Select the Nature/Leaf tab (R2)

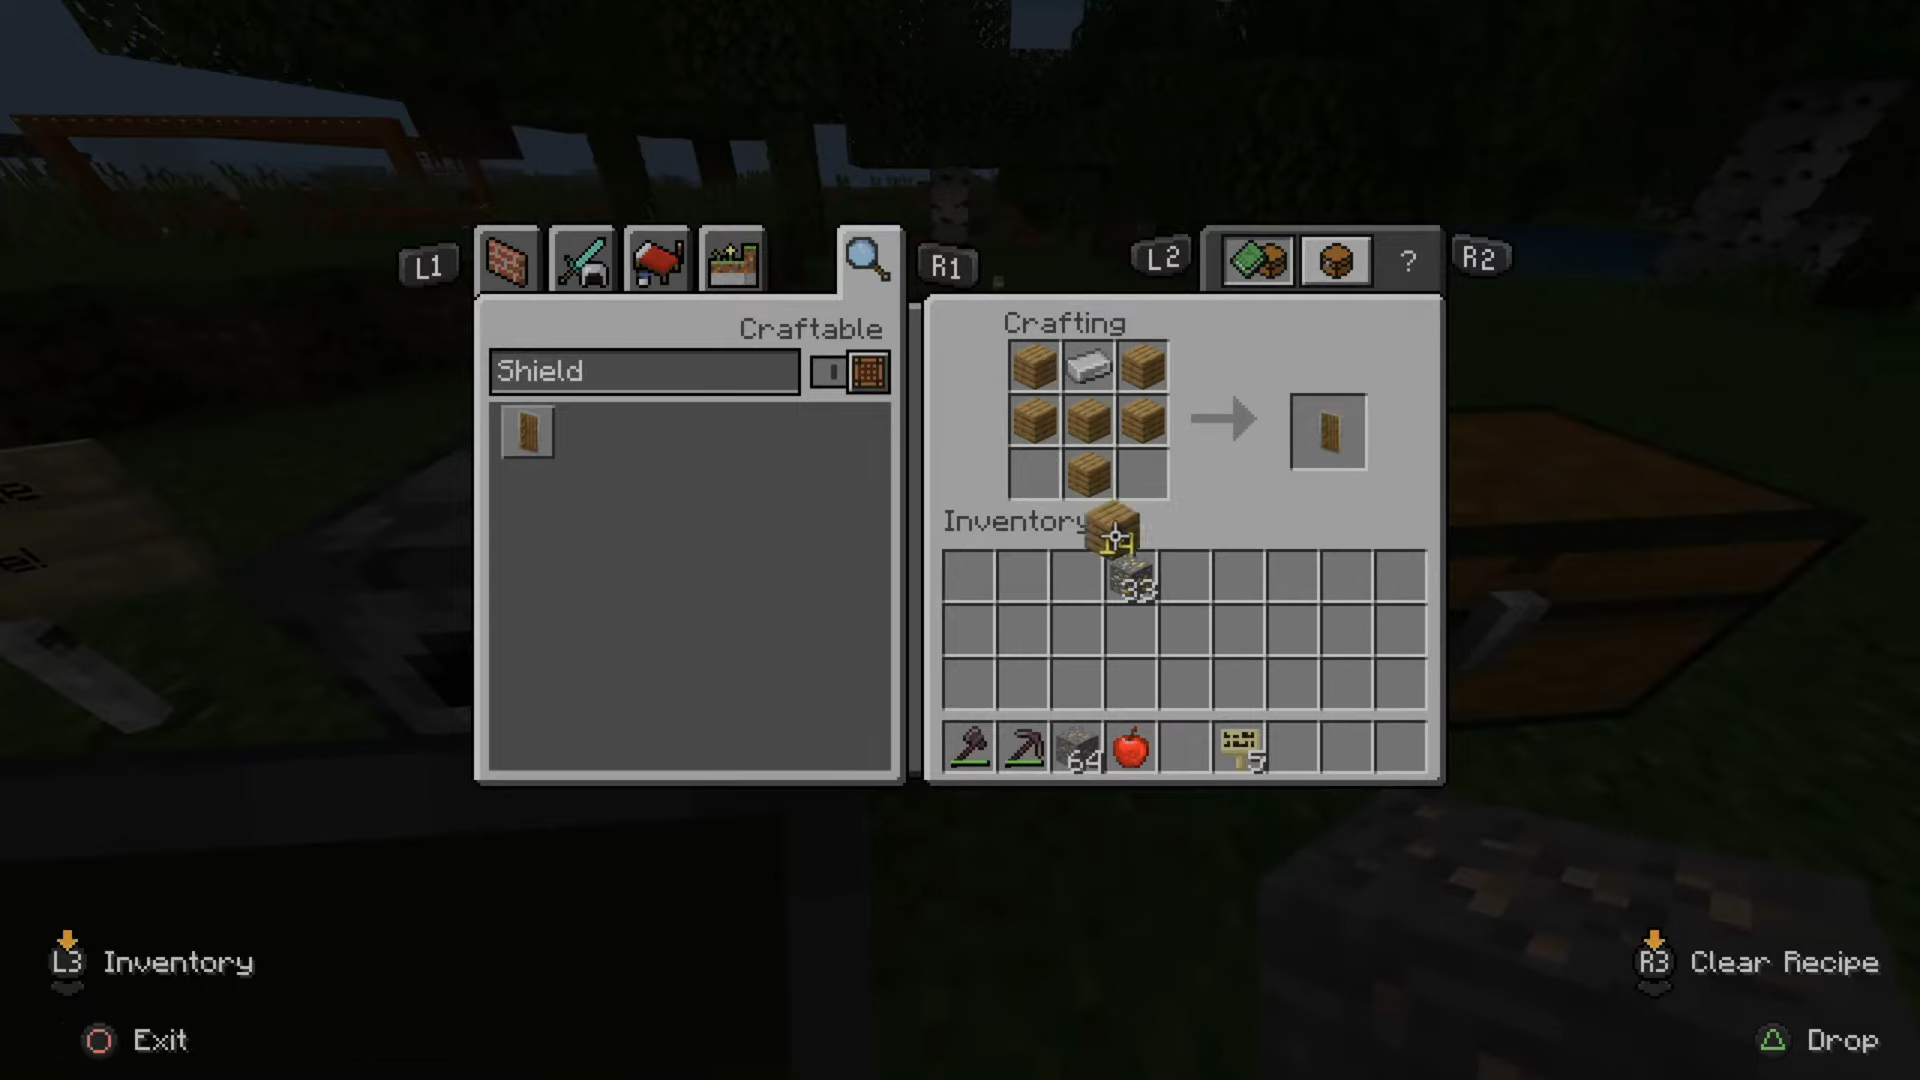click(1257, 258)
